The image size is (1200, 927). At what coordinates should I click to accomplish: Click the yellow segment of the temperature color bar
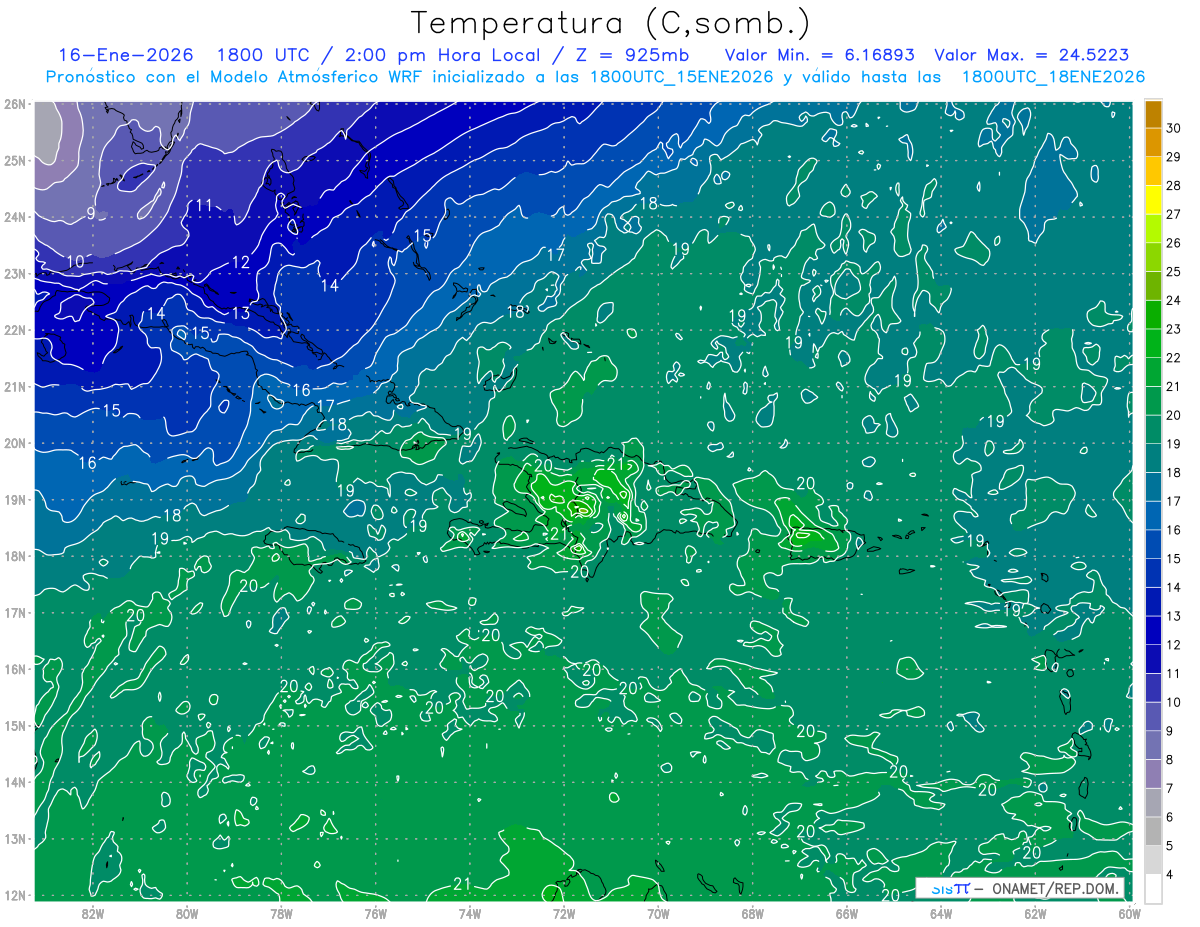click(x=1153, y=199)
